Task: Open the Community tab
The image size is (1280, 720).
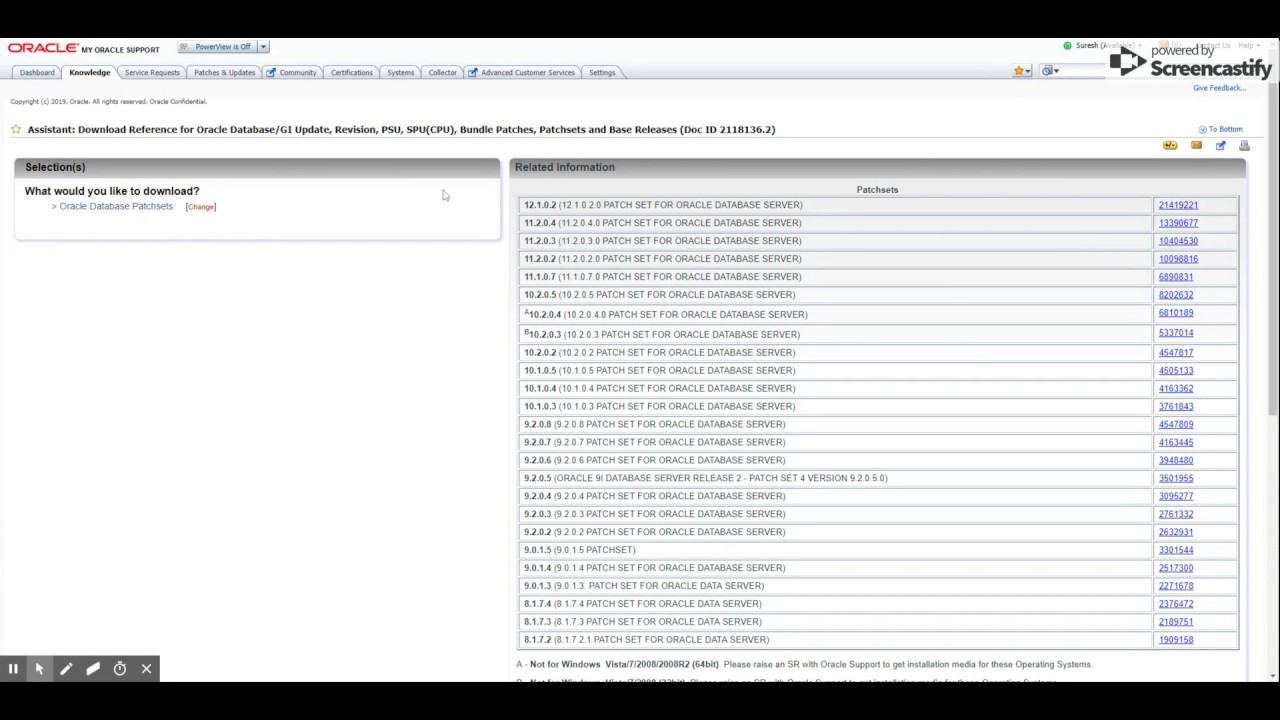Action: 292,72
